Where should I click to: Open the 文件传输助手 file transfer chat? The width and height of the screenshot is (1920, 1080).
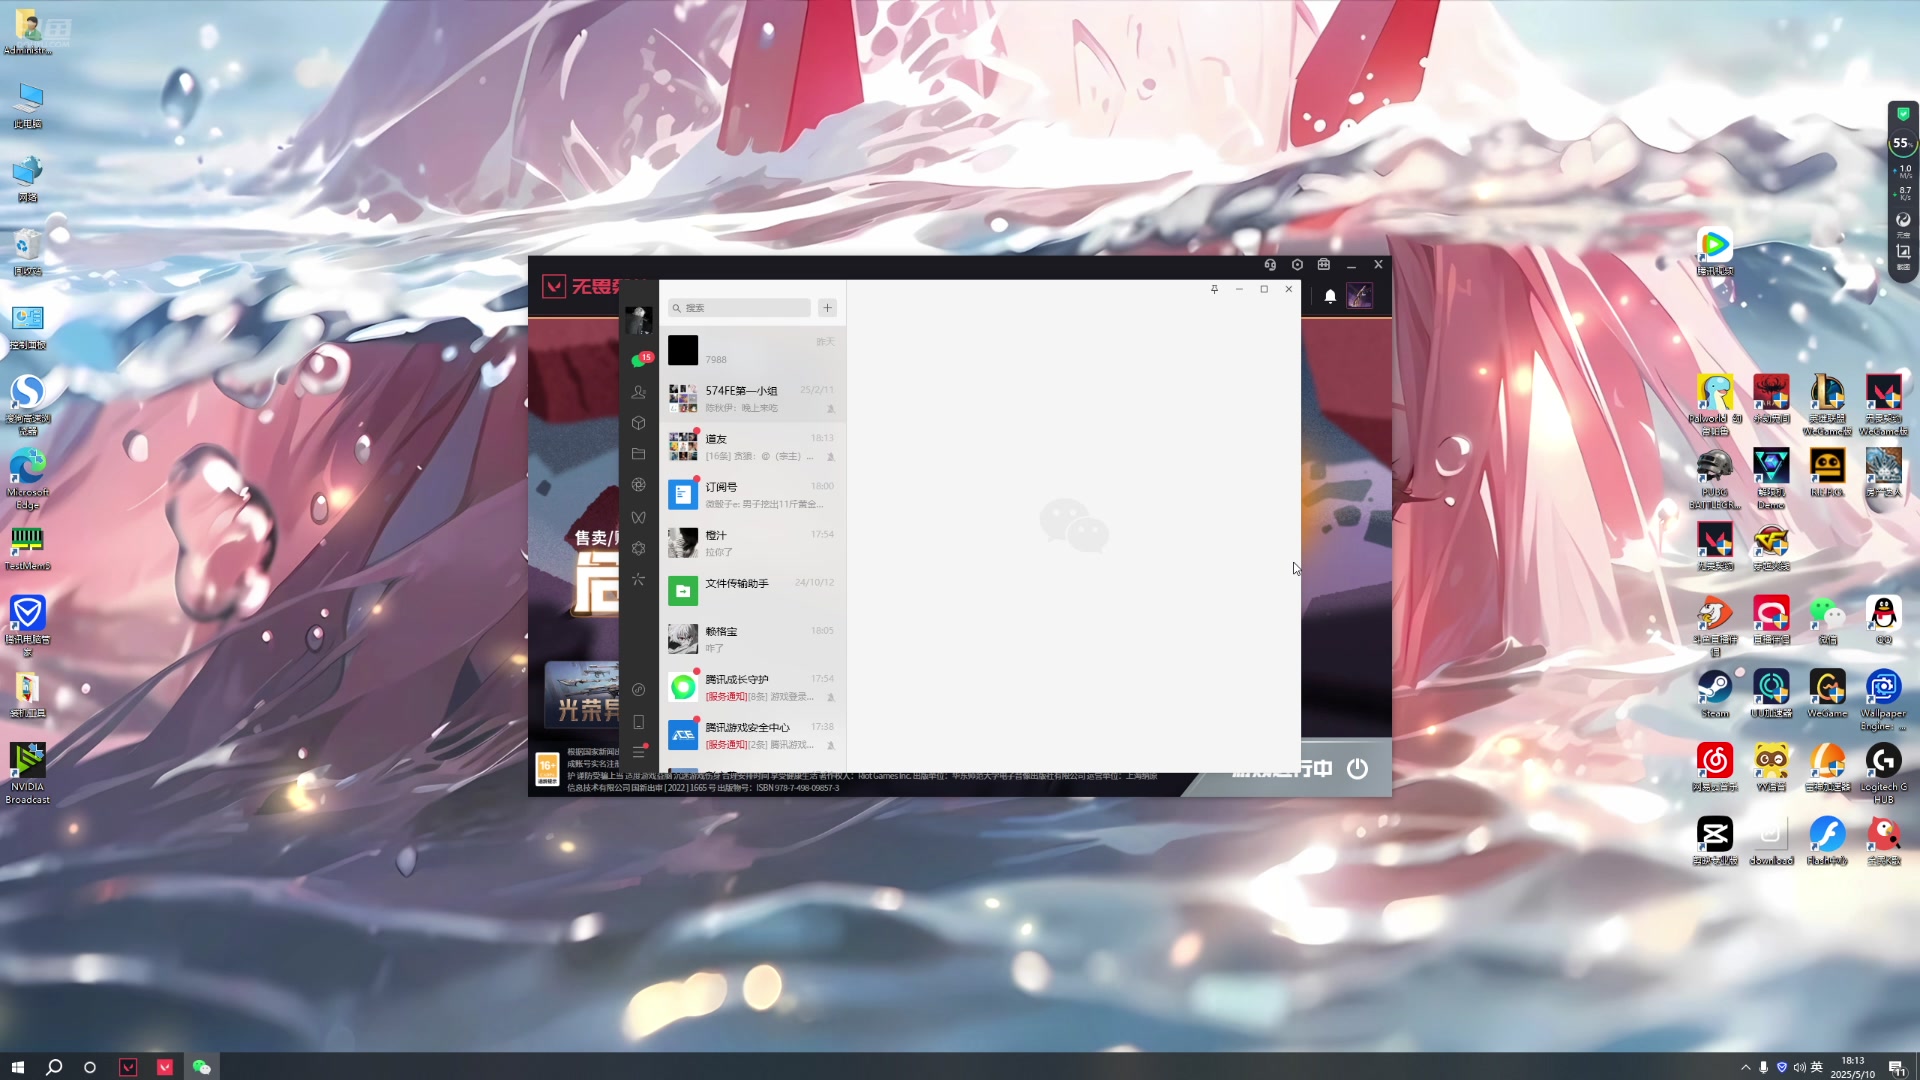(752, 590)
